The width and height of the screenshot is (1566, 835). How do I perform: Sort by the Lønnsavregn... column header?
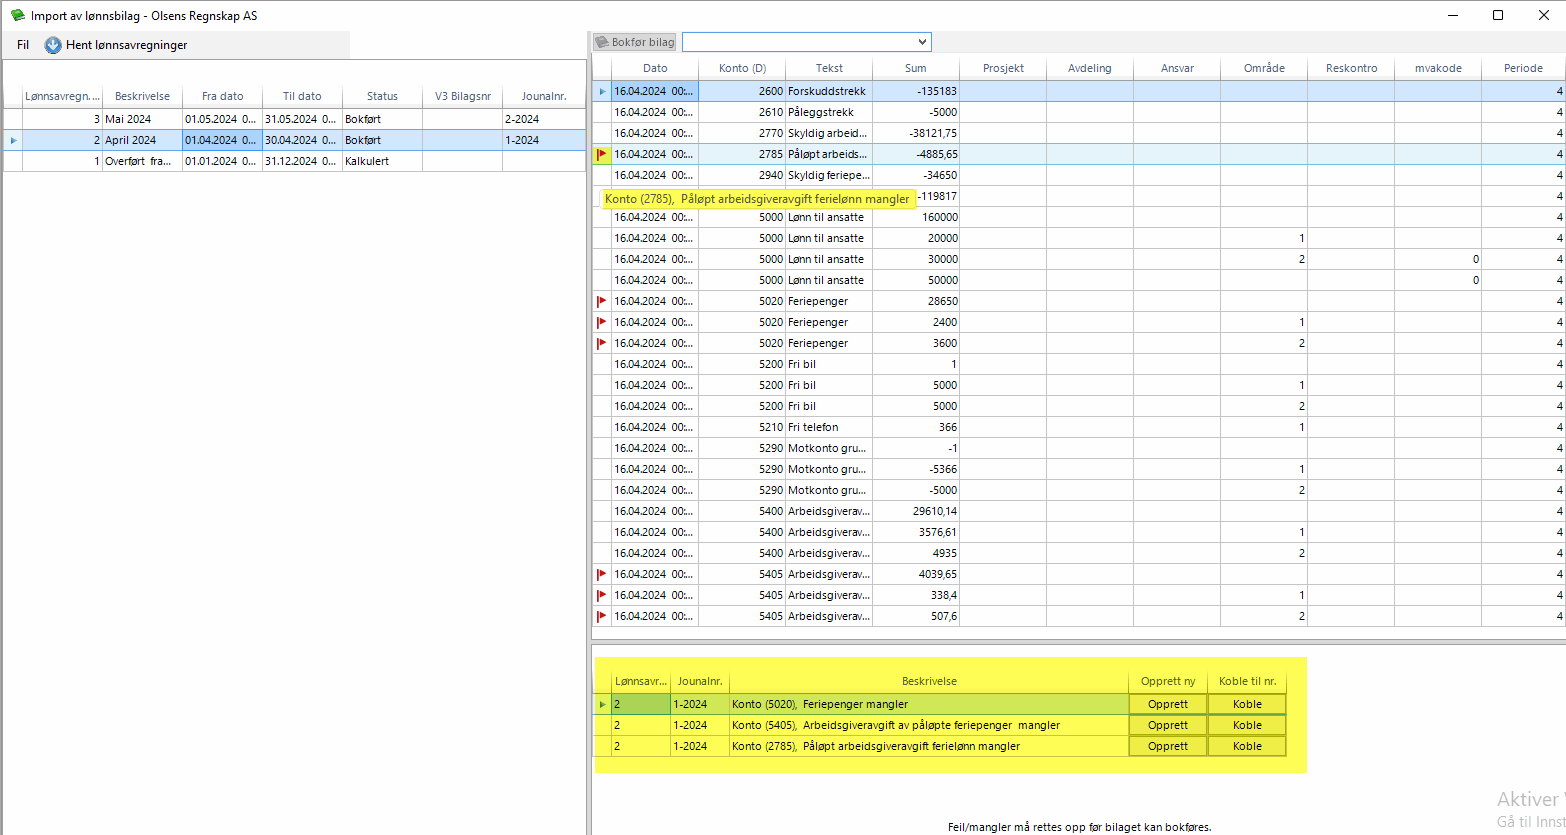click(62, 96)
